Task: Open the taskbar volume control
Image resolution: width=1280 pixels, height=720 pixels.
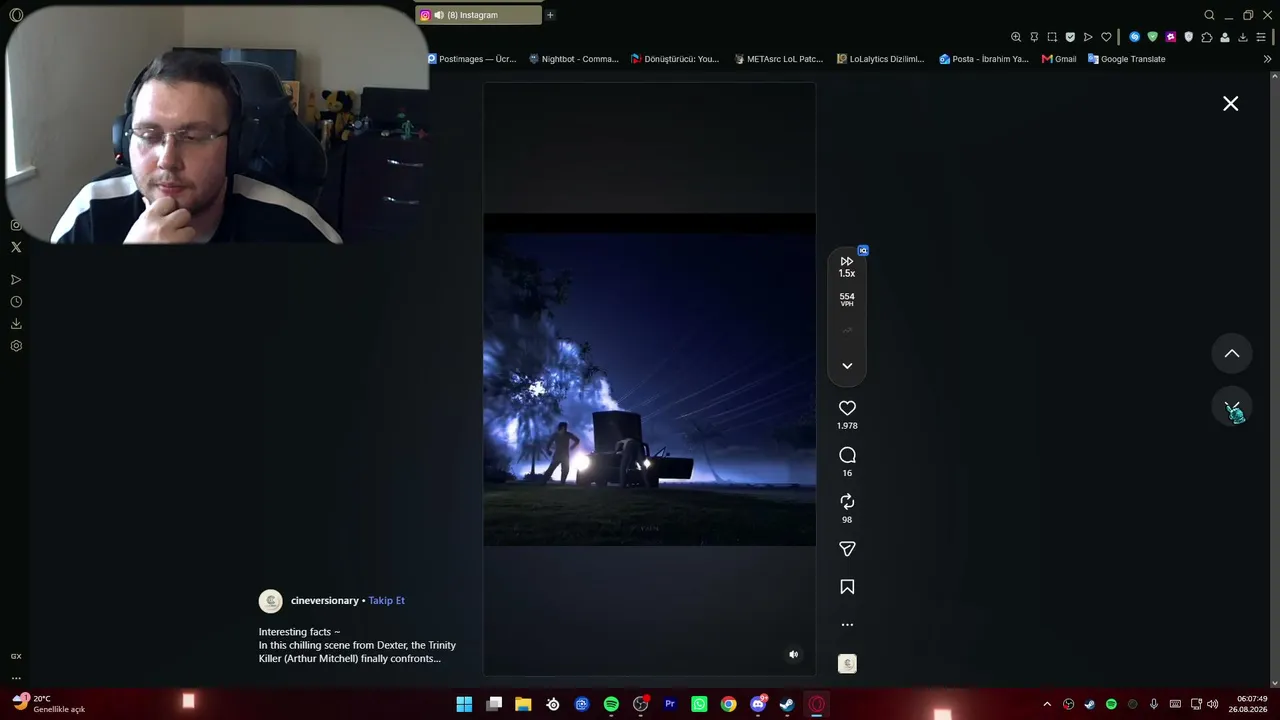Action: pyautogui.click(x=1215, y=704)
